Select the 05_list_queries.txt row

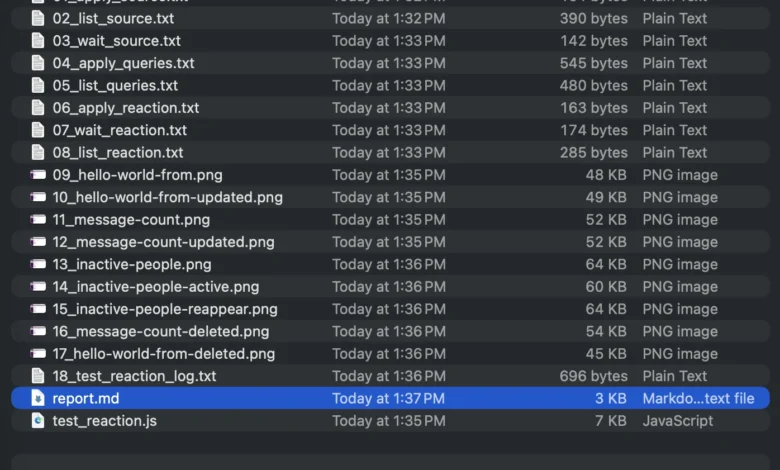(x=115, y=86)
